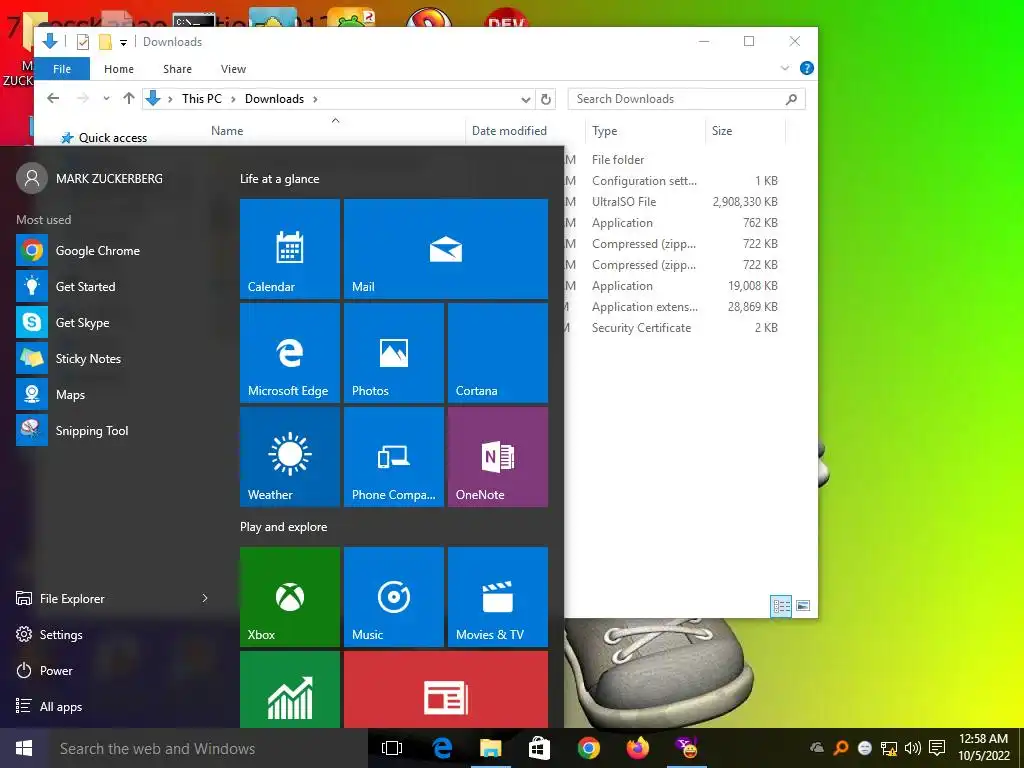This screenshot has width=1024, height=768.
Task: Show All apps list
Action: [49, 706]
